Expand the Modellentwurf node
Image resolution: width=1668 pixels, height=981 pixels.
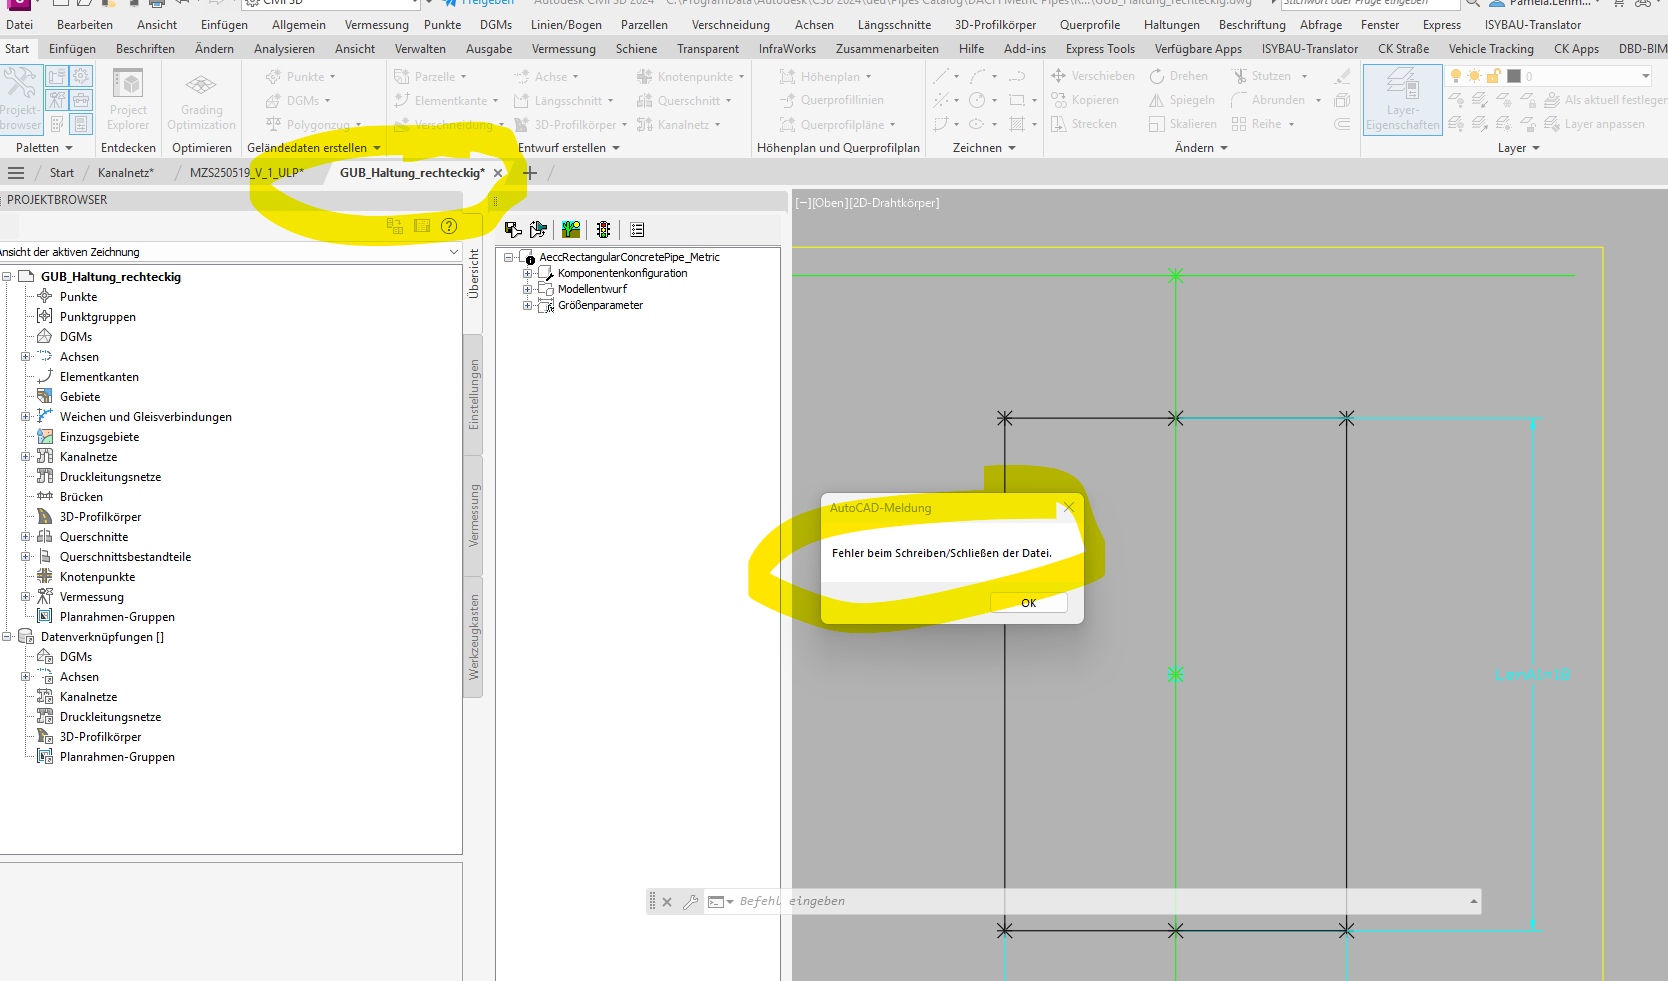[x=527, y=289]
